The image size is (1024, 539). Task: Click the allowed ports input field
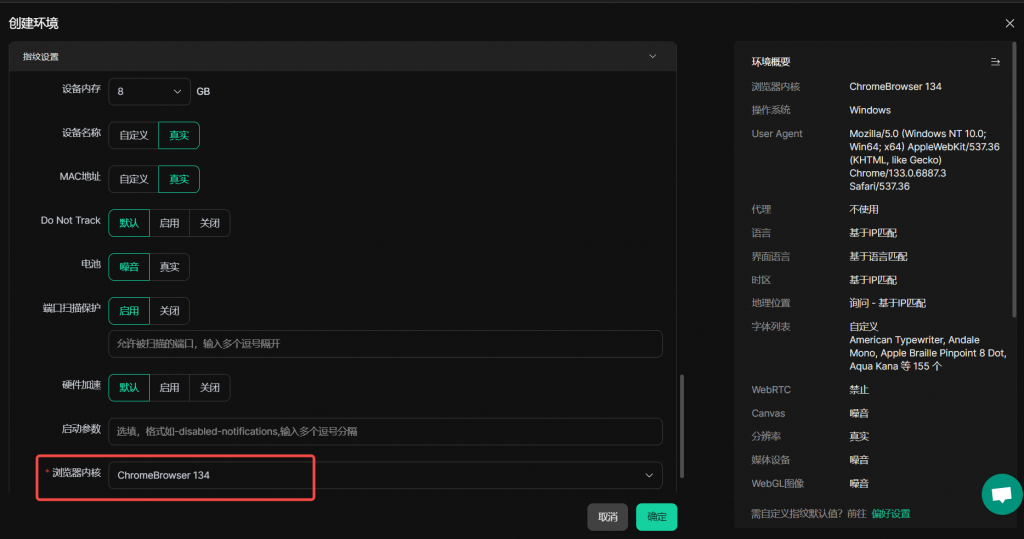click(x=385, y=344)
